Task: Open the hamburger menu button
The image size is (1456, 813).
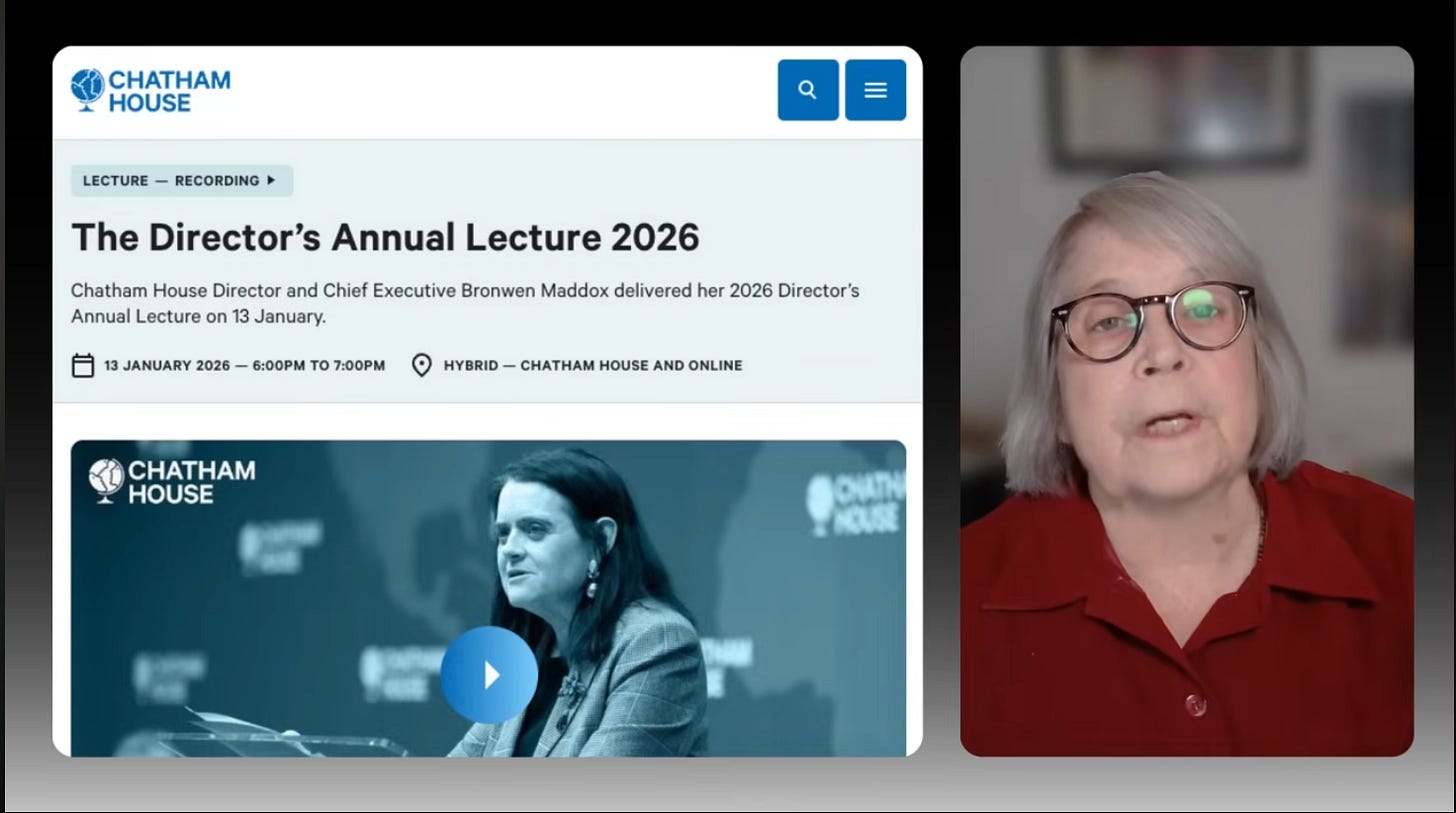Action: [x=875, y=90]
